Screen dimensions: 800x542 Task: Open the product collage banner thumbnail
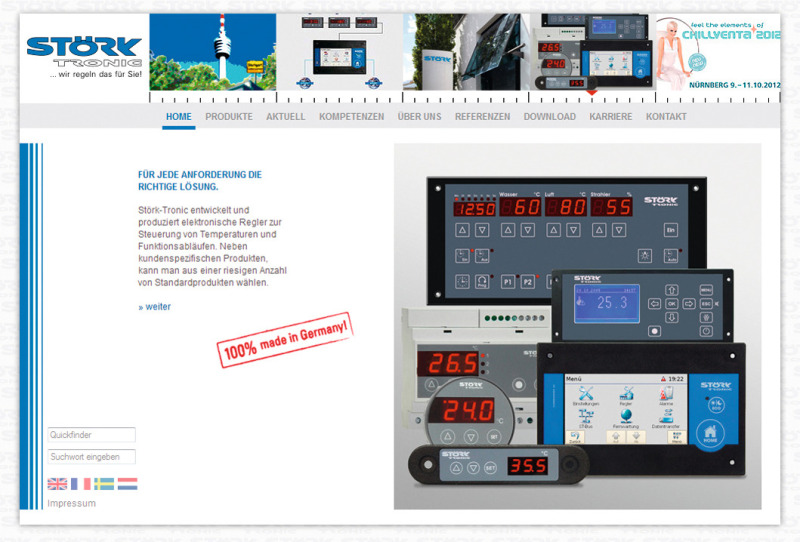click(x=593, y=52)
